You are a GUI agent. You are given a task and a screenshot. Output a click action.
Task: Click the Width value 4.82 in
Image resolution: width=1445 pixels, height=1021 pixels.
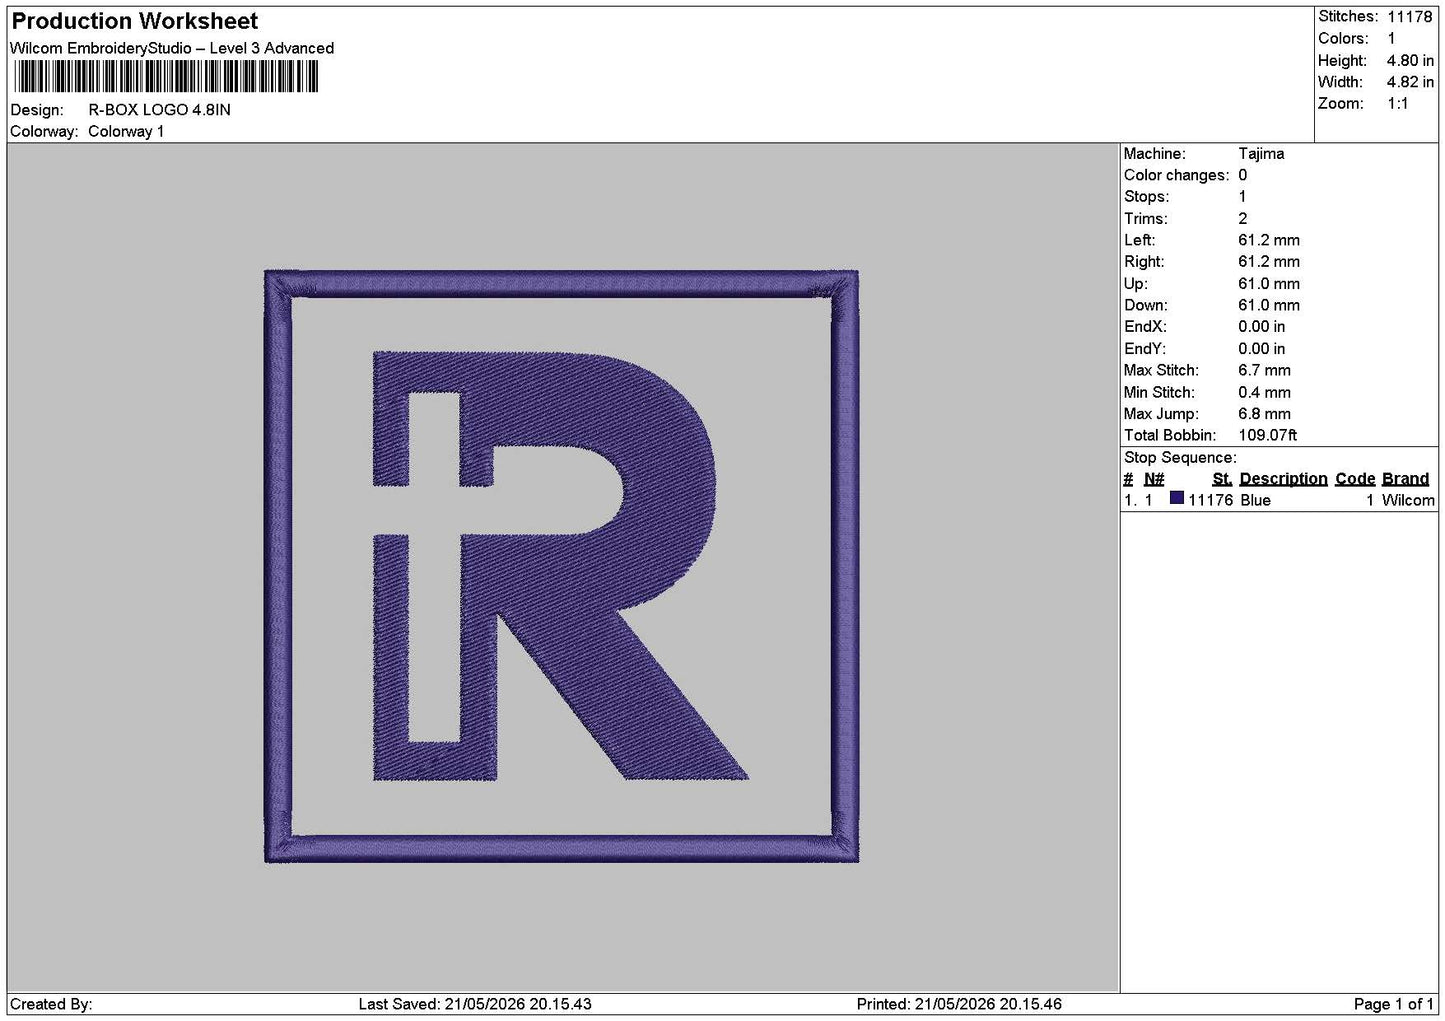pos(1410,82)
